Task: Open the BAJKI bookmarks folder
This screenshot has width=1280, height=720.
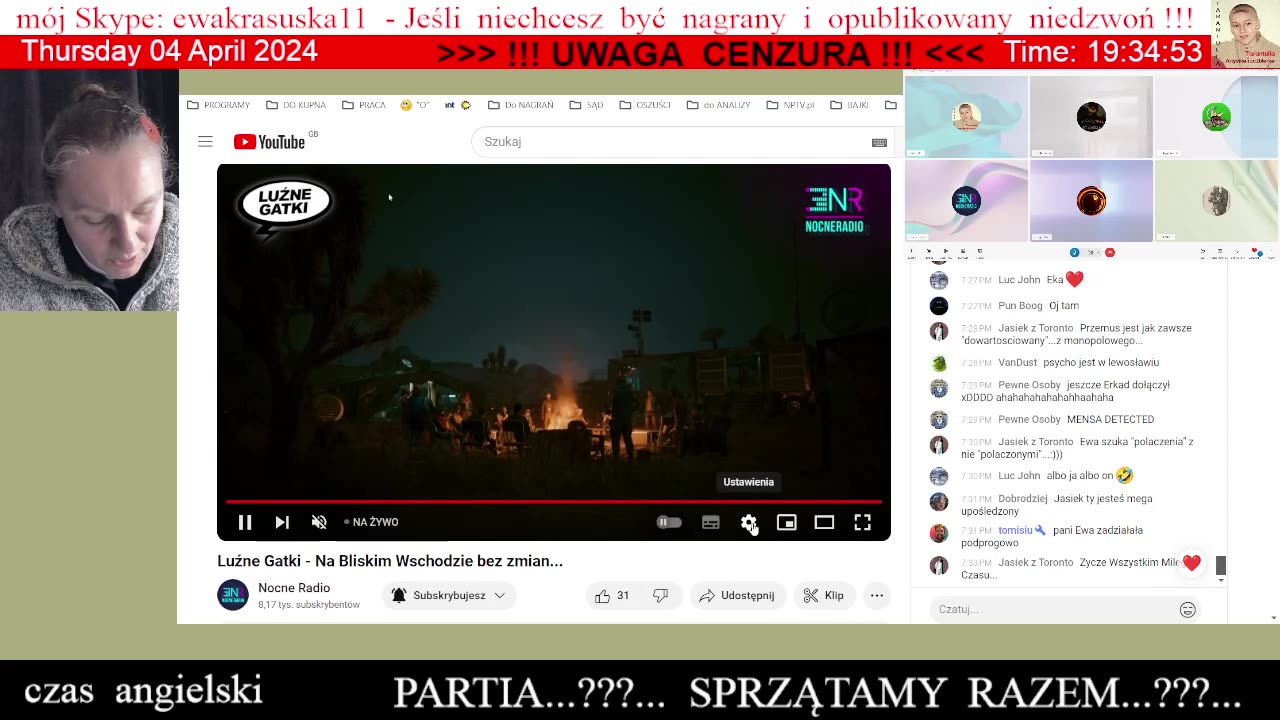Action: pyautogui.click(x=850, y=105)
